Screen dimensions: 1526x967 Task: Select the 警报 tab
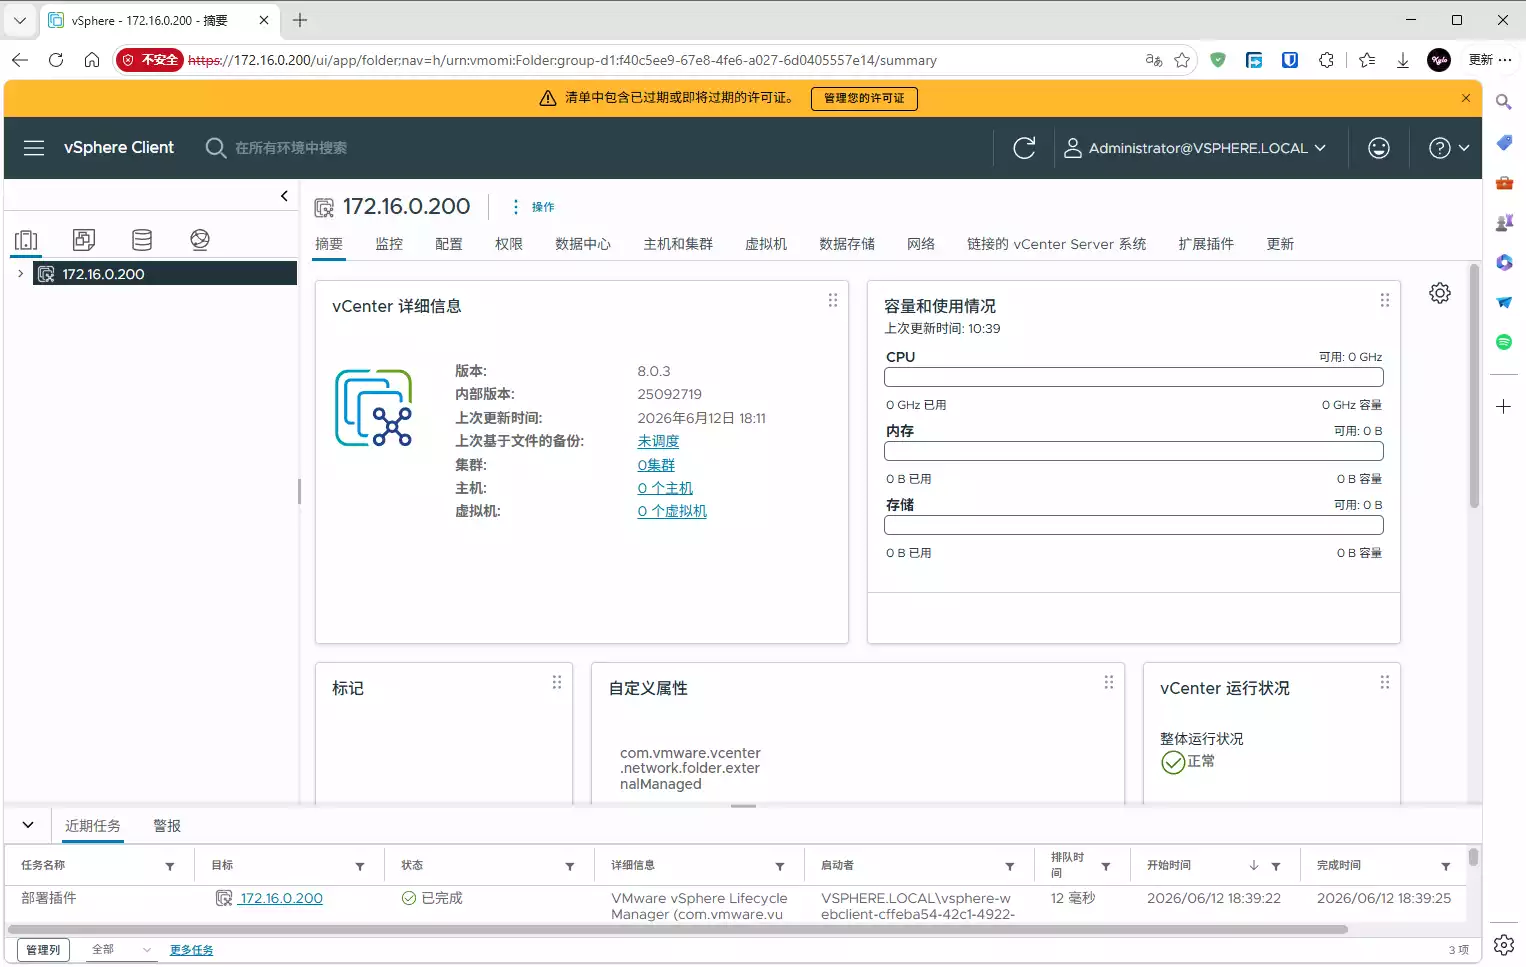point(167,826)
